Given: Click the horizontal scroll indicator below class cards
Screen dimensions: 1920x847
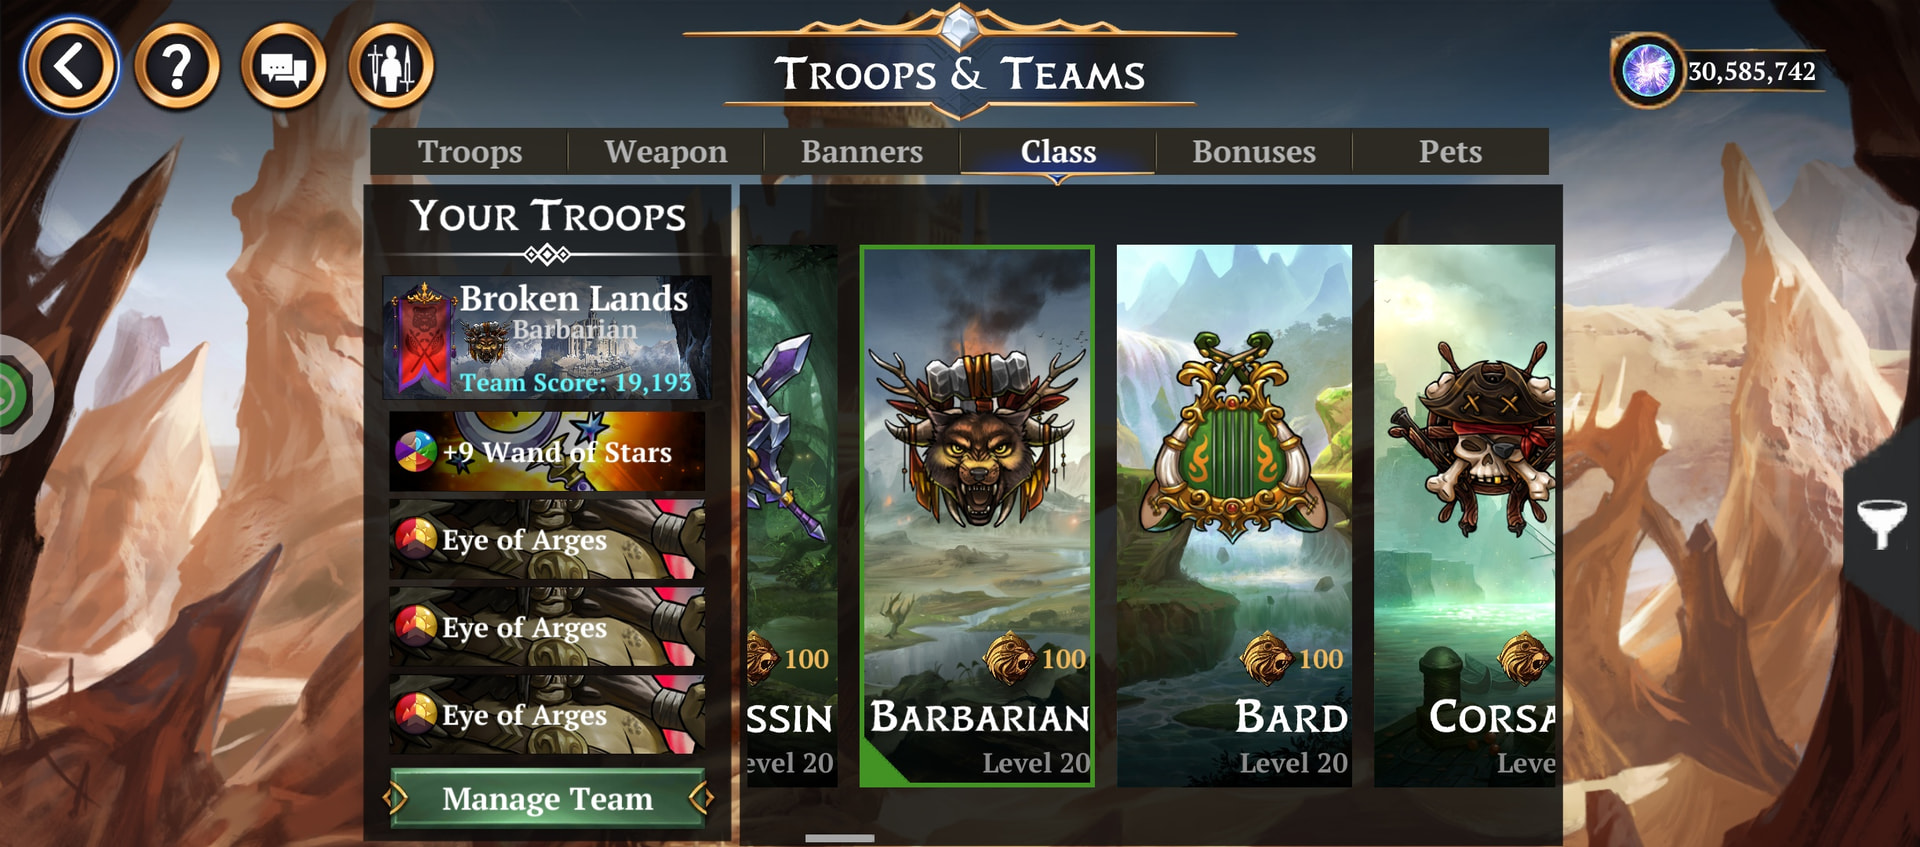Looking at the screenshot, I should 840,838.
